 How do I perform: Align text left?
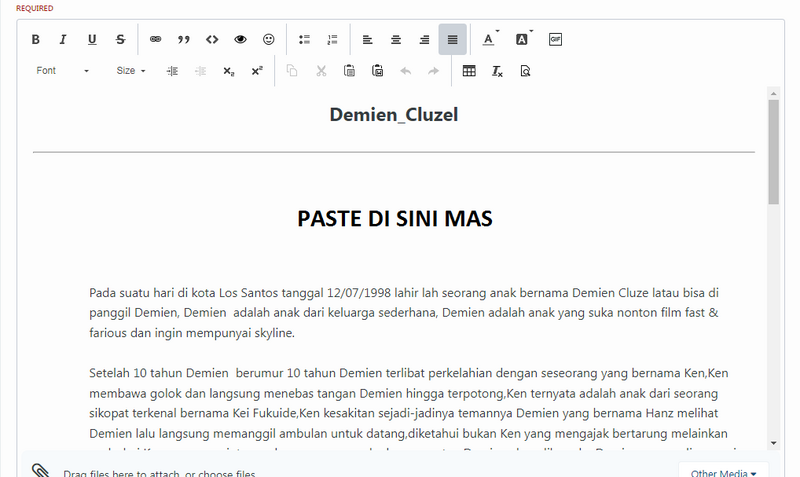(x=367, y=39)
